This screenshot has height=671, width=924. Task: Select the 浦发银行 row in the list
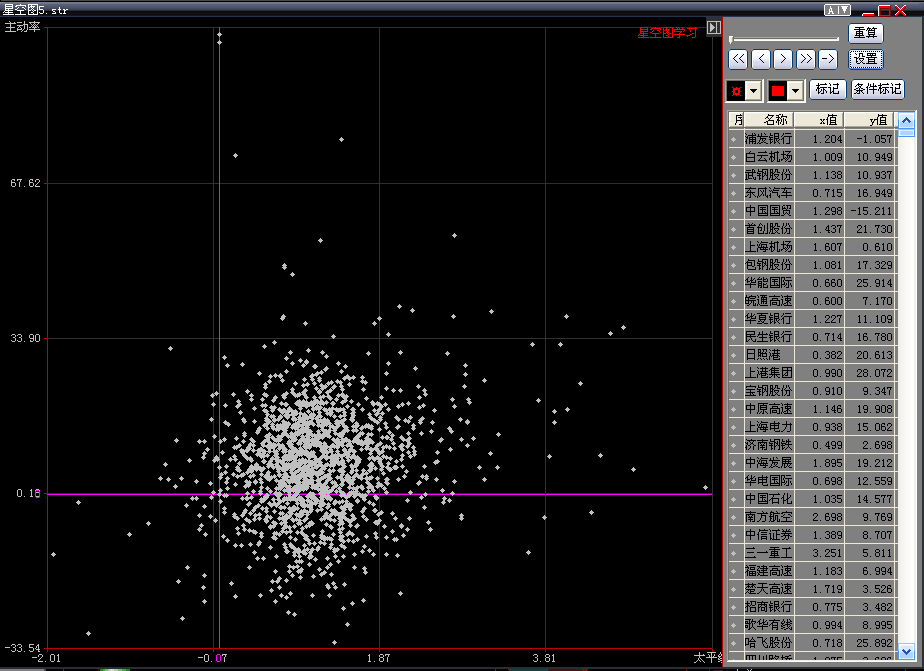click(x=768, y=139)
